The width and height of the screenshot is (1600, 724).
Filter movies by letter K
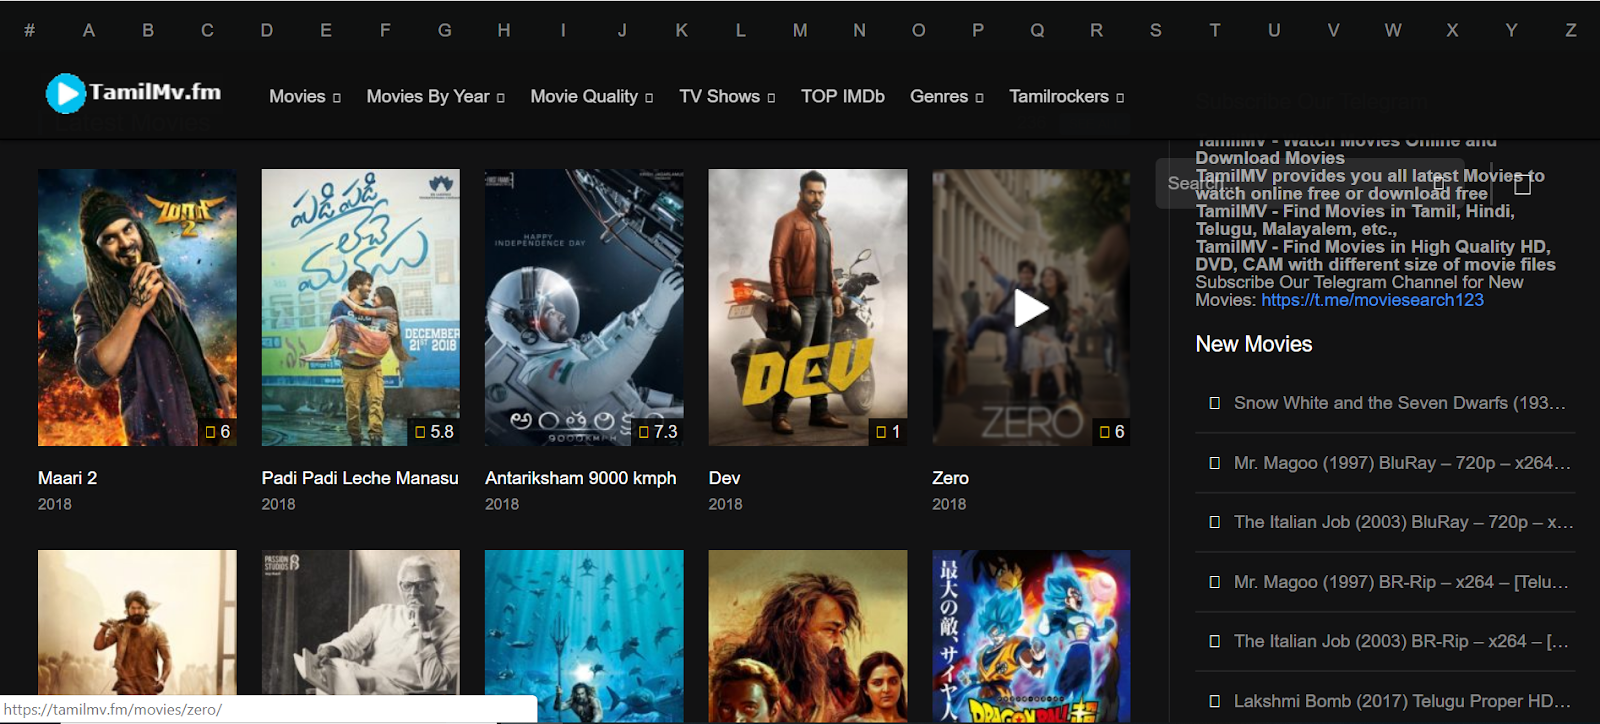682,31
